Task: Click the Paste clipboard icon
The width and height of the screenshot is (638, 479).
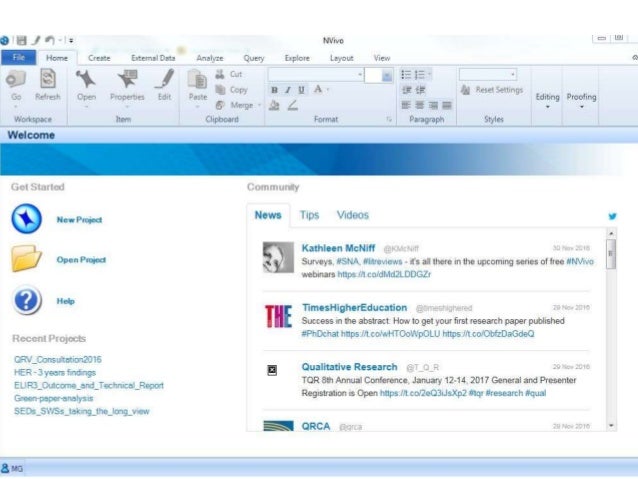Action: tap(197, 79)
